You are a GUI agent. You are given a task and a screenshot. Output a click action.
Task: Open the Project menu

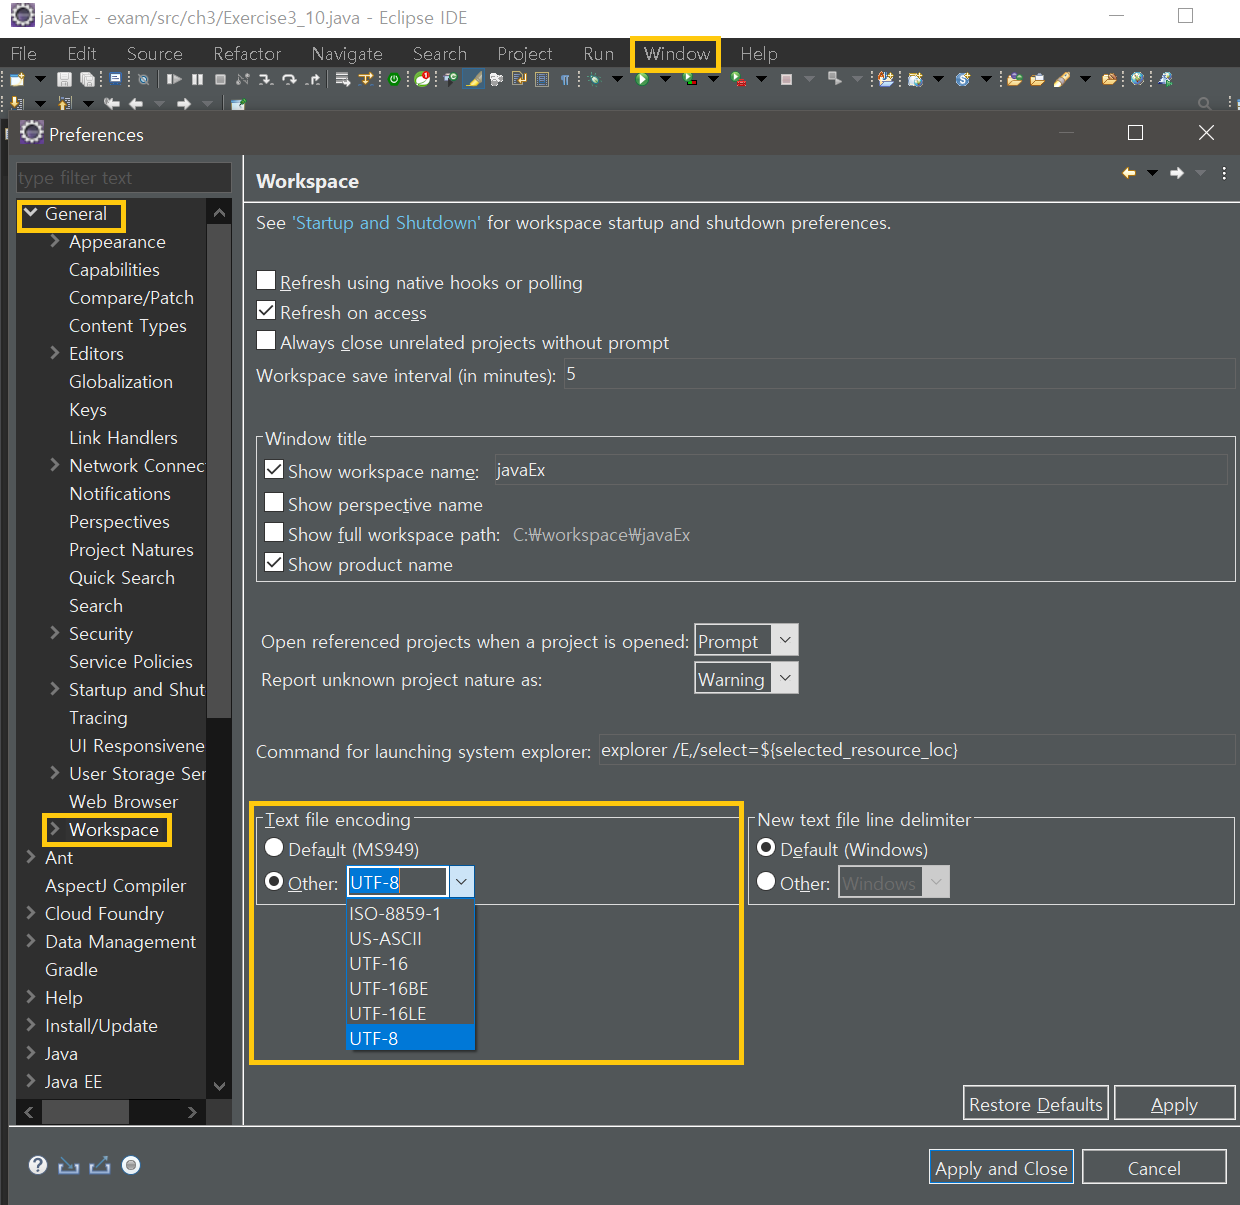[525, 54]
